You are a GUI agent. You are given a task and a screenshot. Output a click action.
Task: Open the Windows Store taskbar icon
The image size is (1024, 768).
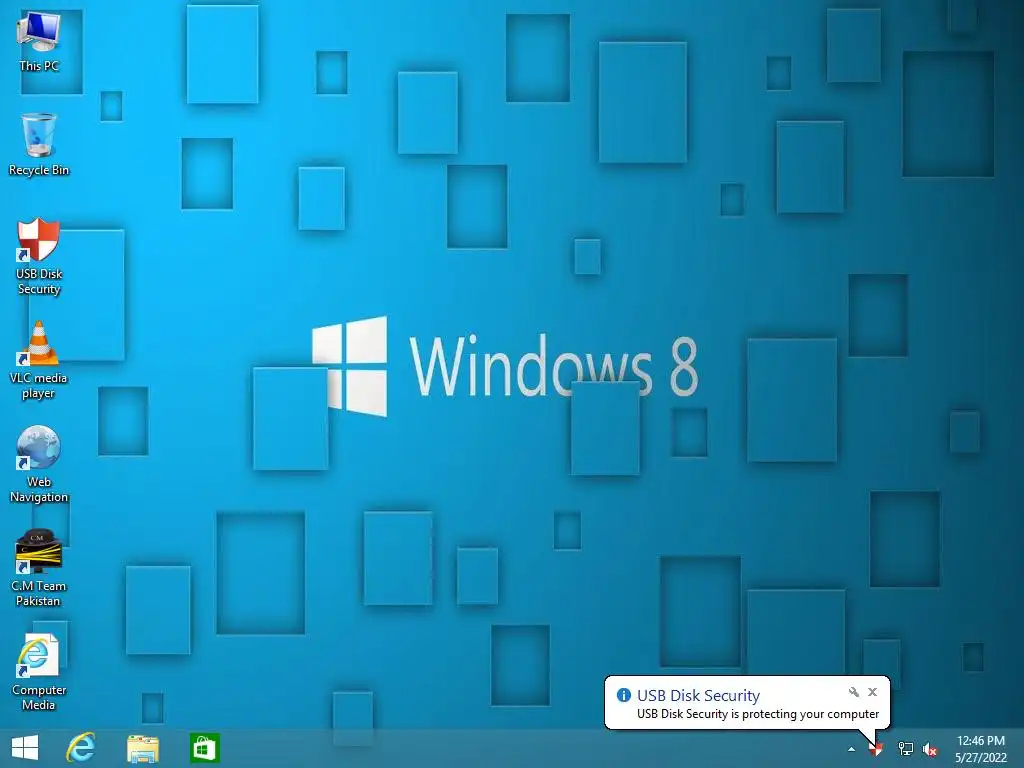click(204, 748)
